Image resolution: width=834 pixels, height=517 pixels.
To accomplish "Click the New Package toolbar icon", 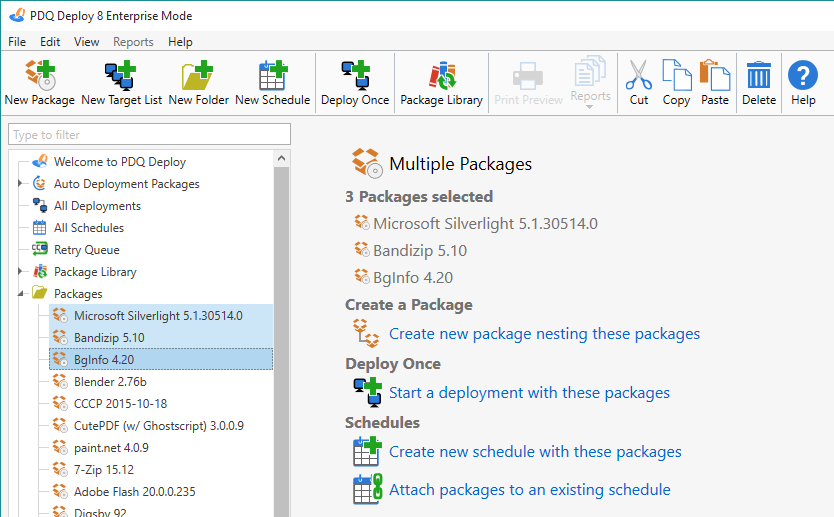I will click(x=40, y=75).
